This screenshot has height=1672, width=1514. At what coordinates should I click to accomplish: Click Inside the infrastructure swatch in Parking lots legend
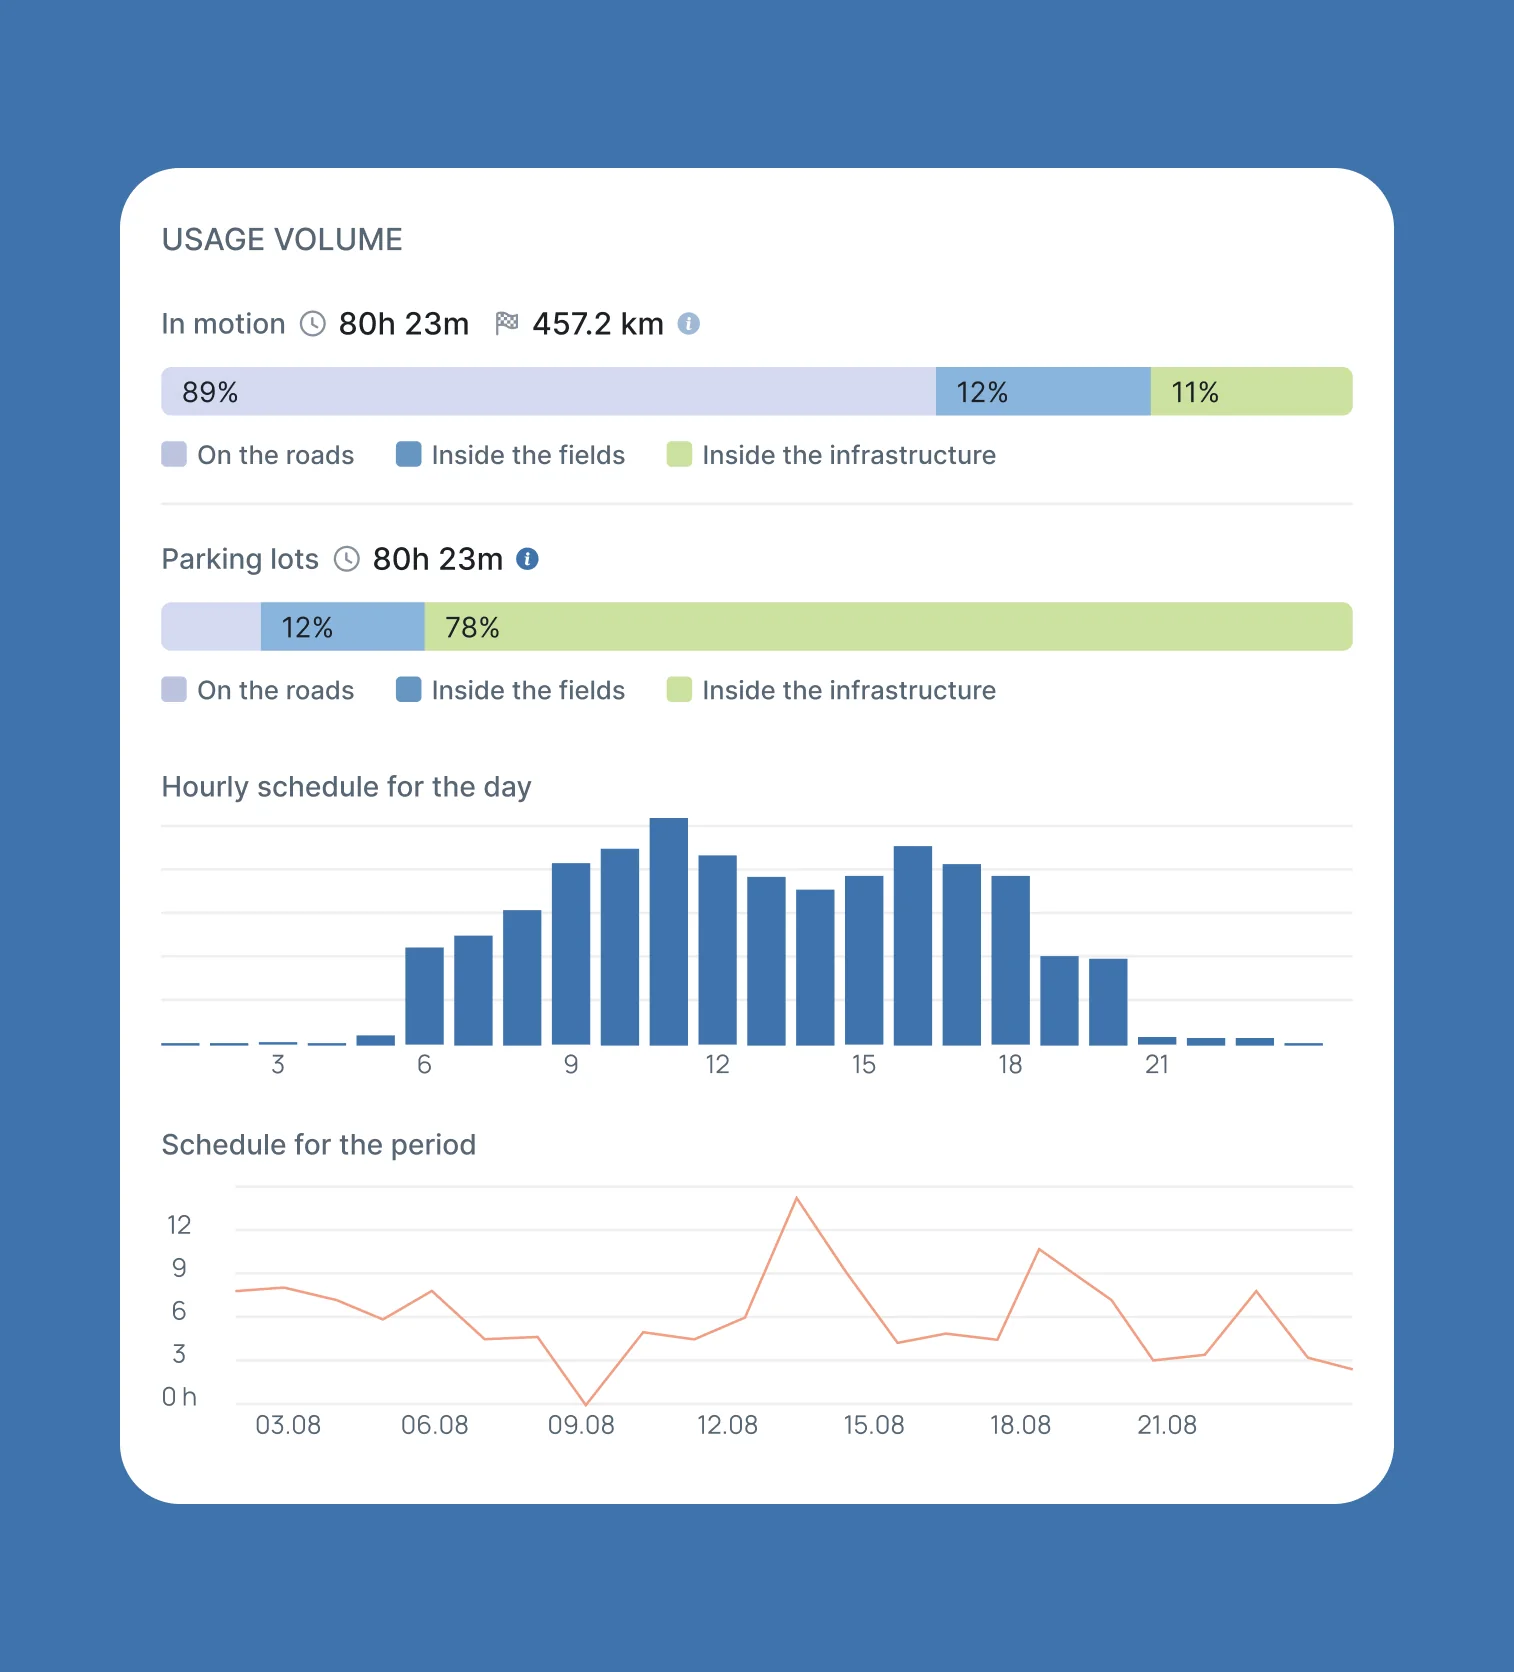pyautogui.click(x=679, y=690)
